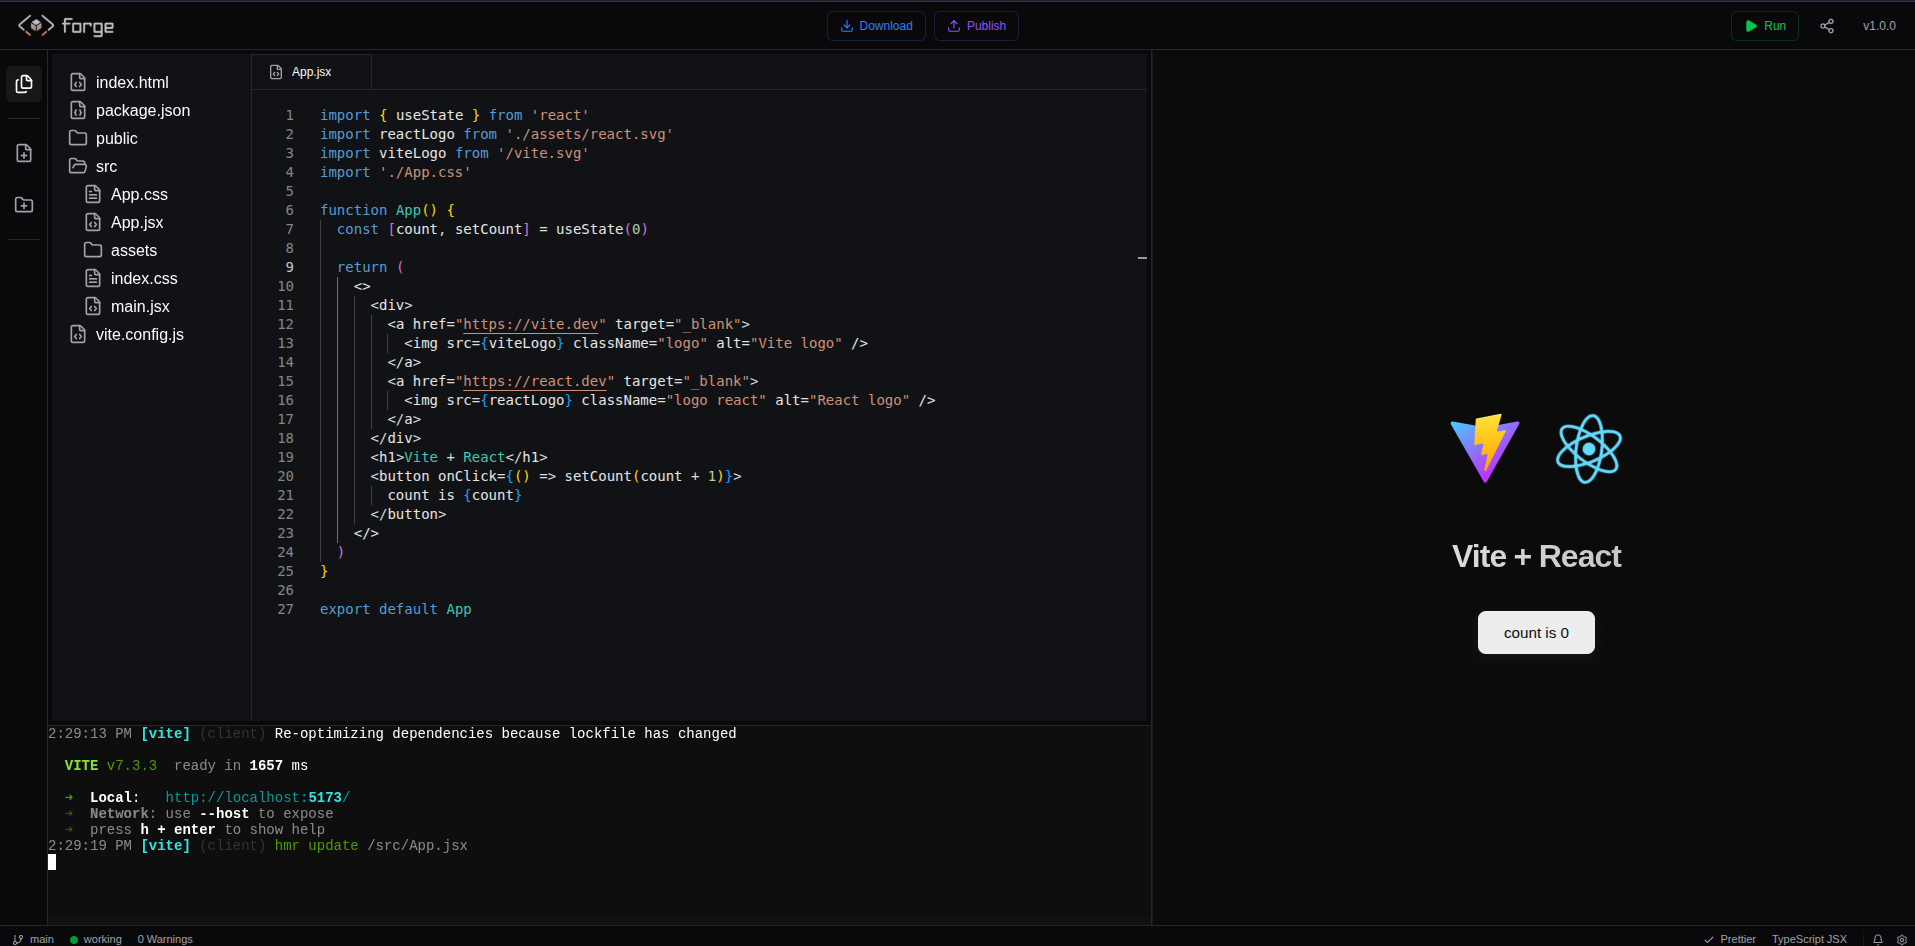
Task: Open the file explorer panel icon
Action: pyautogui.click(x=24, y=84)
